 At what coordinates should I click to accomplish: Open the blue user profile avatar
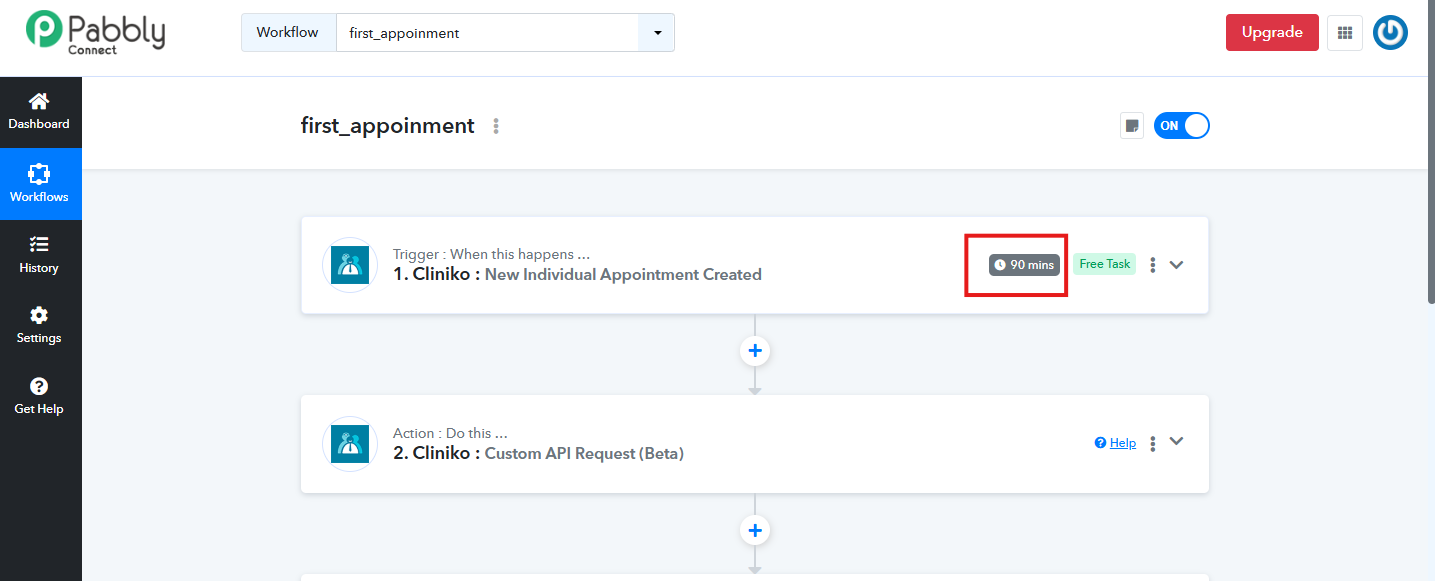(1391, 33)
